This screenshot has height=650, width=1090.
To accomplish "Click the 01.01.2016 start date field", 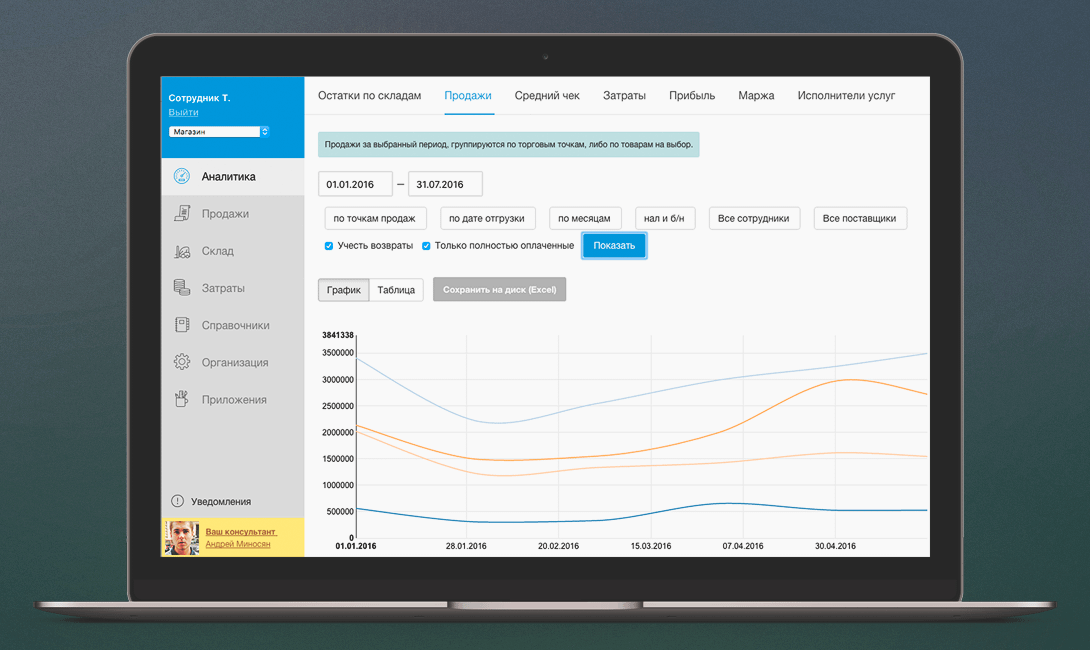I will 355,184.
